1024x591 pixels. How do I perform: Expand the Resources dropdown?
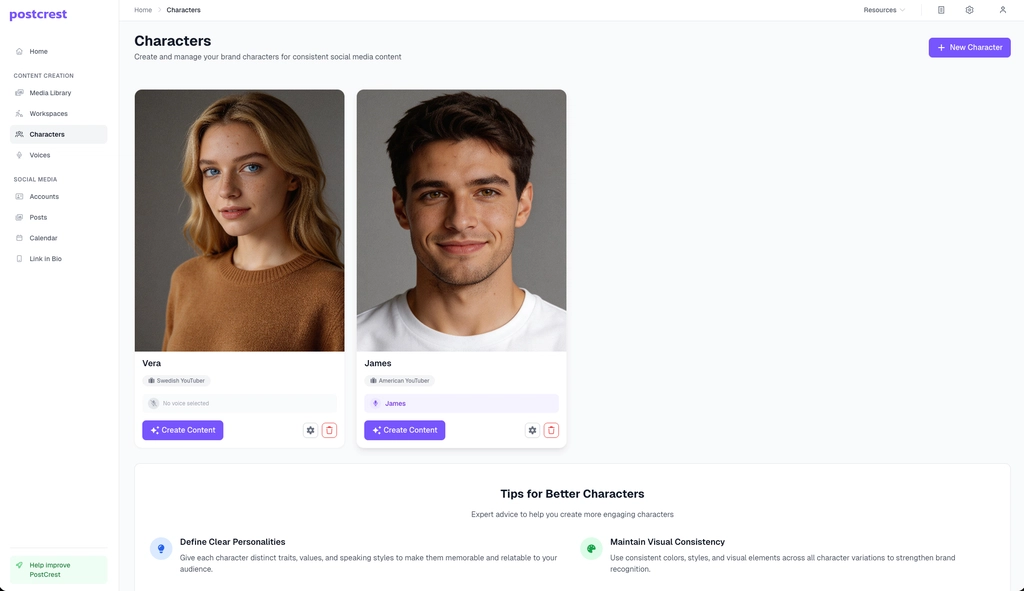click(884, 10)
